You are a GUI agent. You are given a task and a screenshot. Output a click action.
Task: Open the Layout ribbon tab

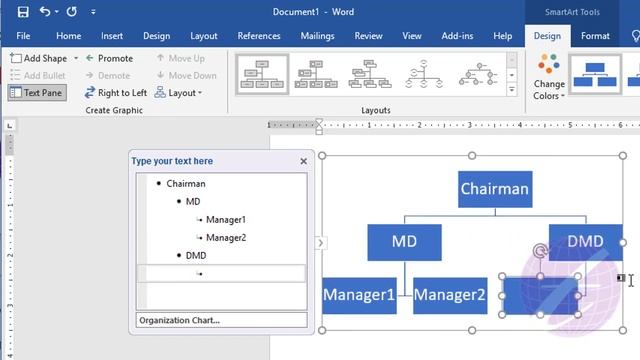click(x=204, y=36)
